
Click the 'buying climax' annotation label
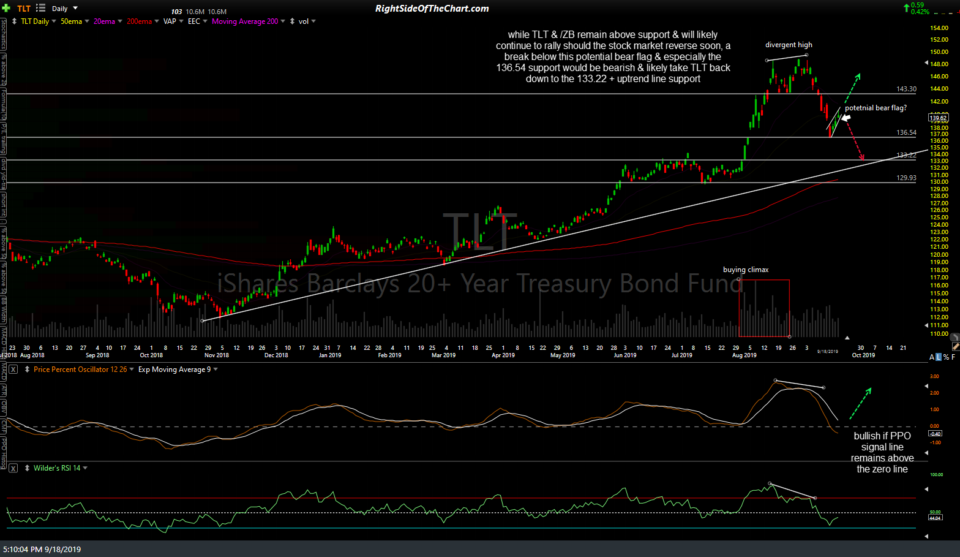pyautogui.click(x=746, y=270)
